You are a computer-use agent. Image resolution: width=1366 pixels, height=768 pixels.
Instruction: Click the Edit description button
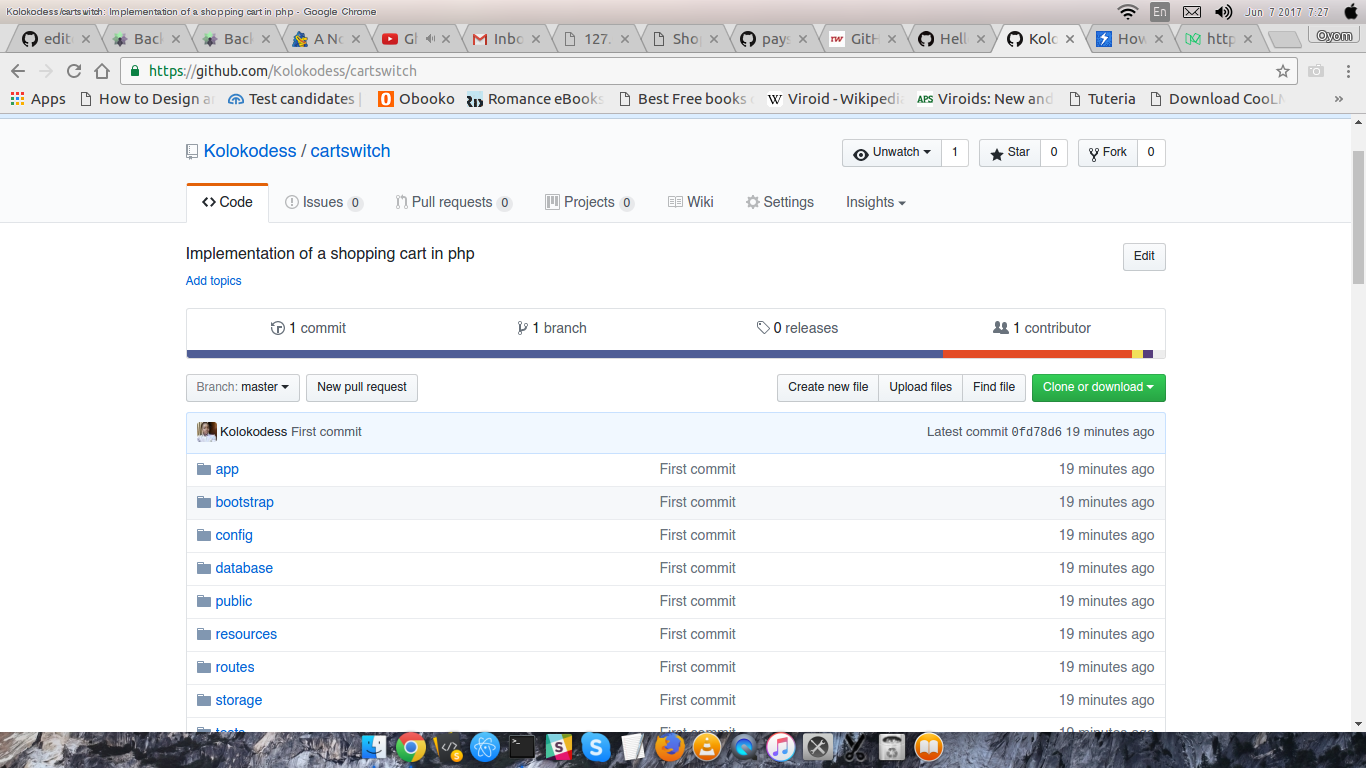1144,256
